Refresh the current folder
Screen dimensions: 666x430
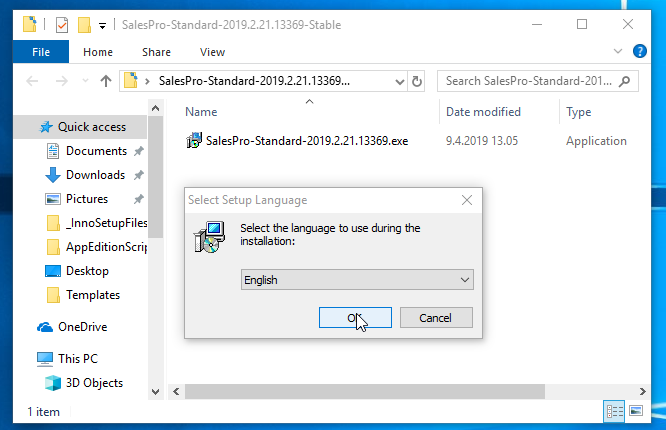click(417, 81)
